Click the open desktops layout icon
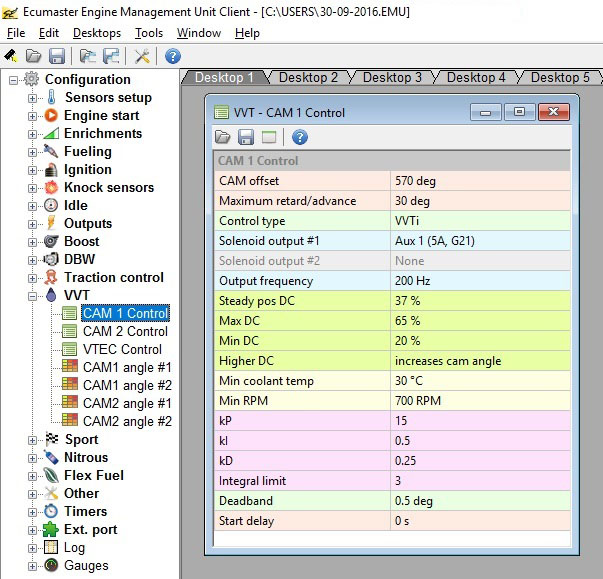The width and height of the screenshot is (603, 579). pyautogui.click(x=87, y=56)
